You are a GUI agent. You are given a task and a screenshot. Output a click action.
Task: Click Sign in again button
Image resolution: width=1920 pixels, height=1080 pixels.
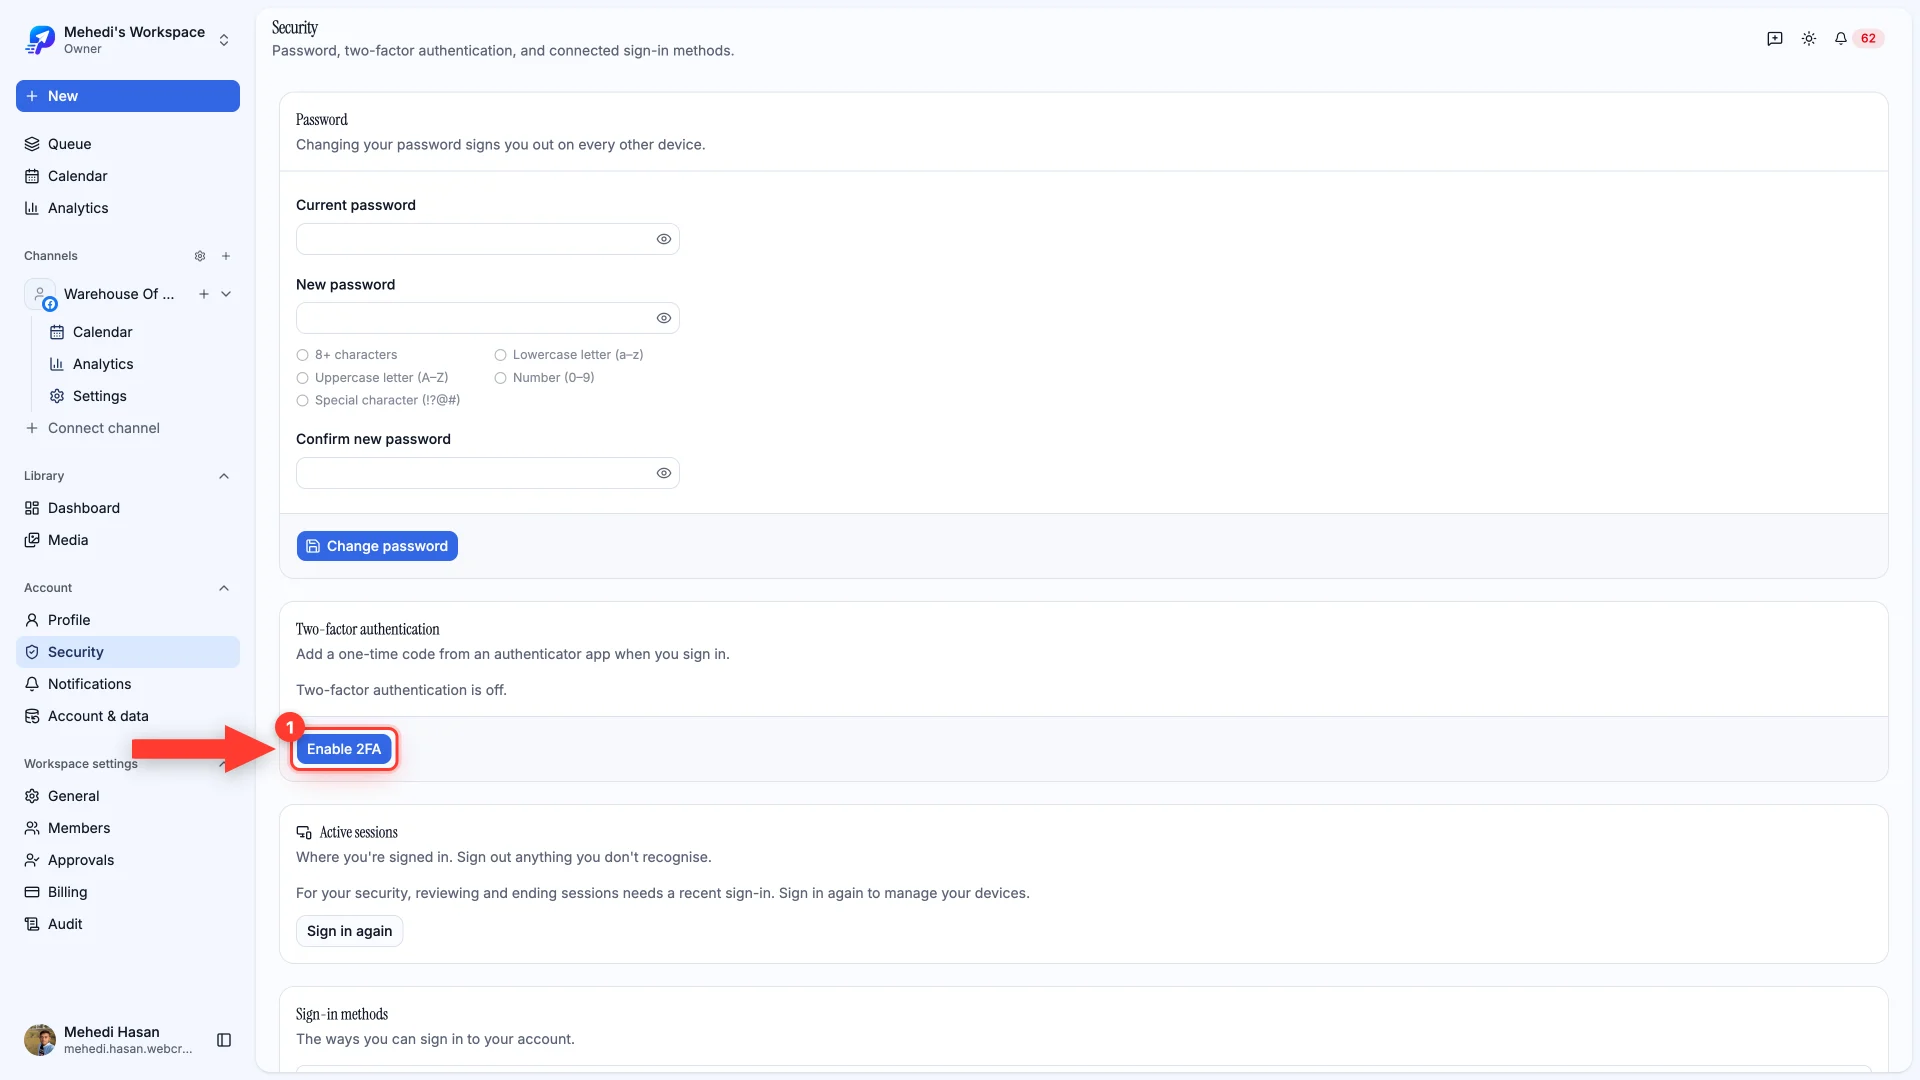(349, 931)
